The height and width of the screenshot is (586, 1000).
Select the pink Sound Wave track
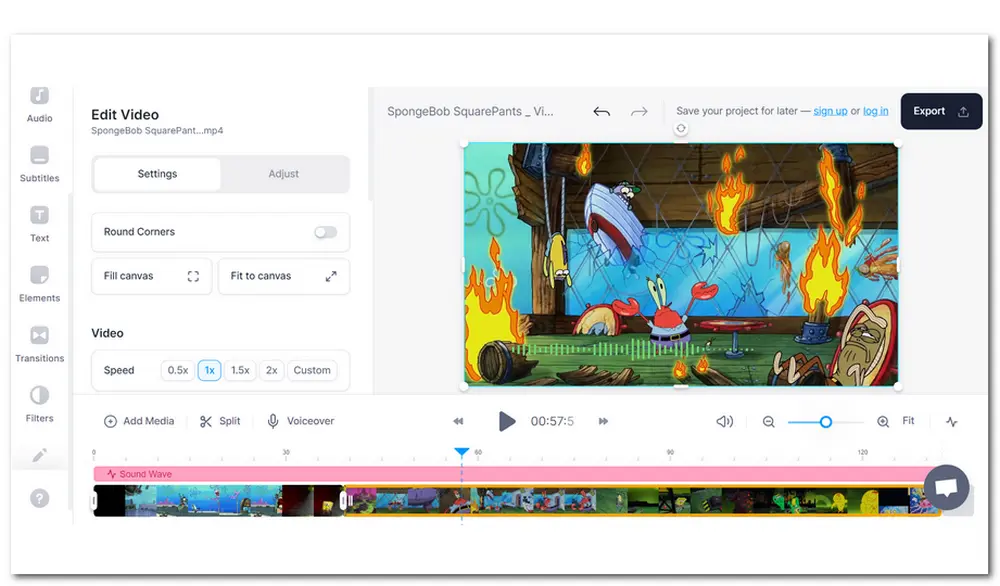pos(514,474)
